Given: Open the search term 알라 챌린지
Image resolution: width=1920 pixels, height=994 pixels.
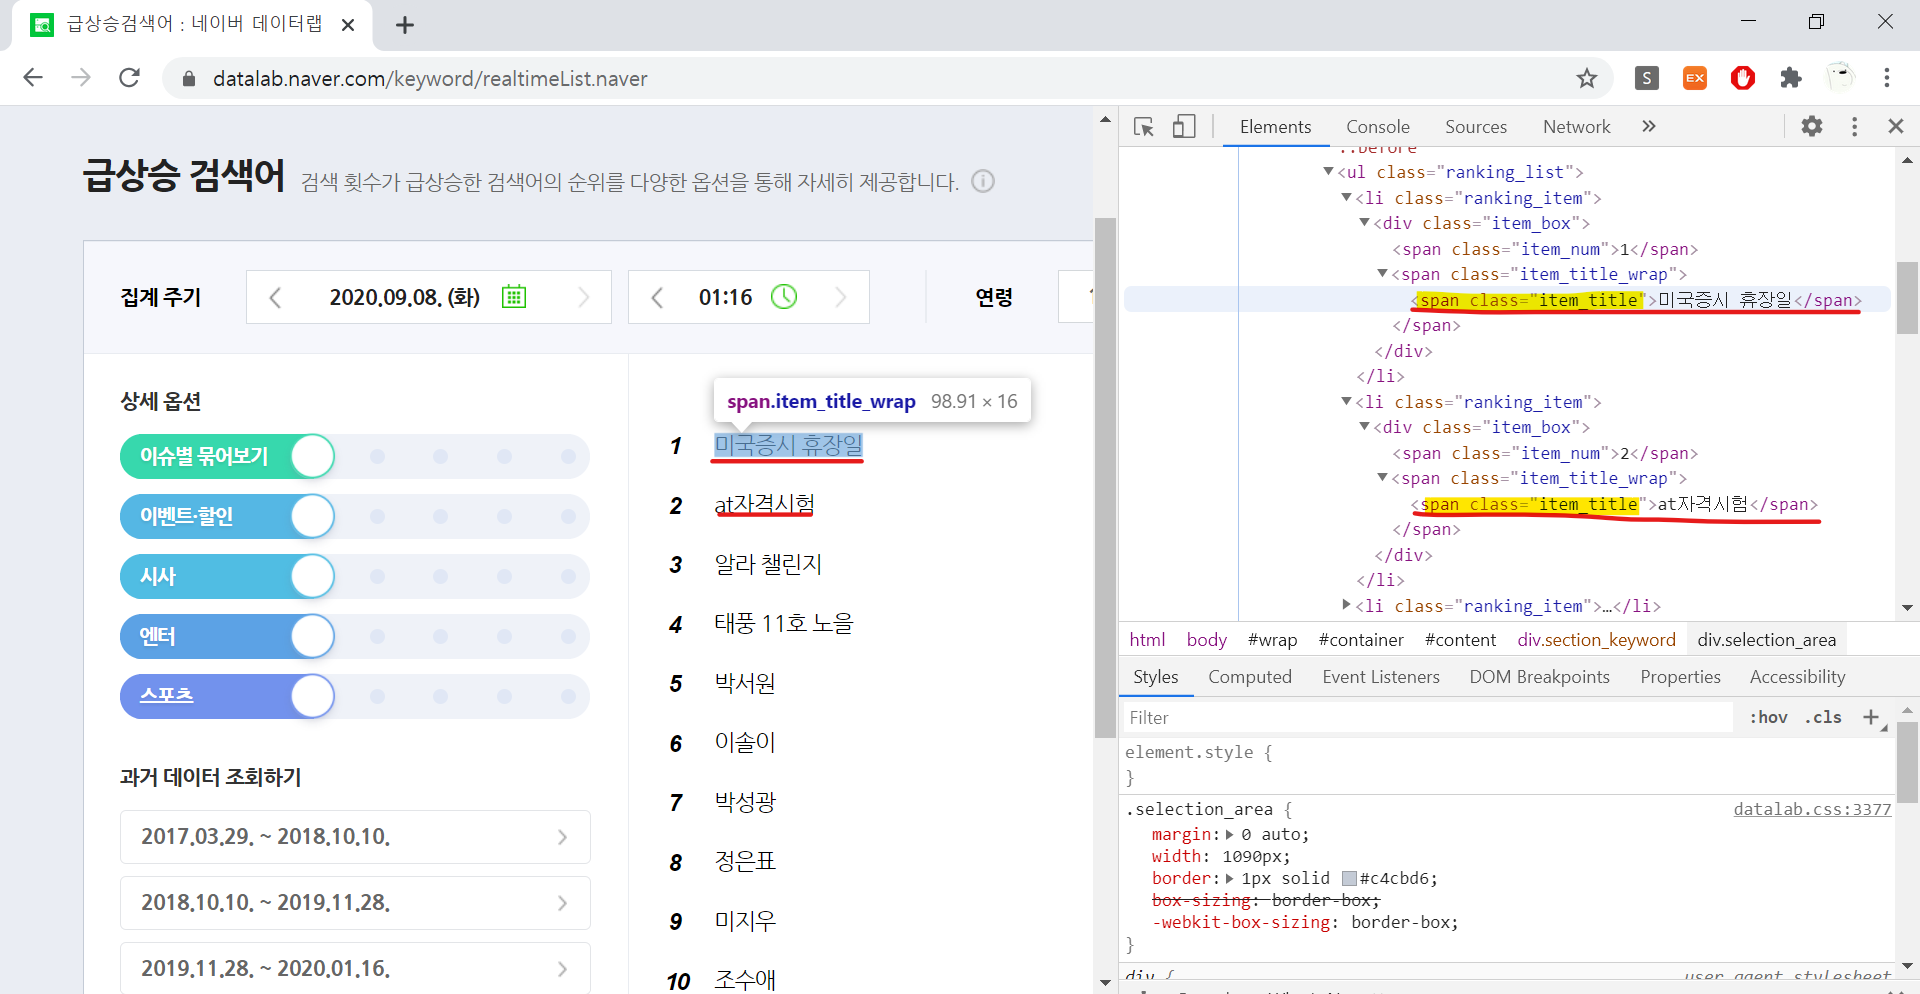Looking at the screenshot, I should coord(768,564).
